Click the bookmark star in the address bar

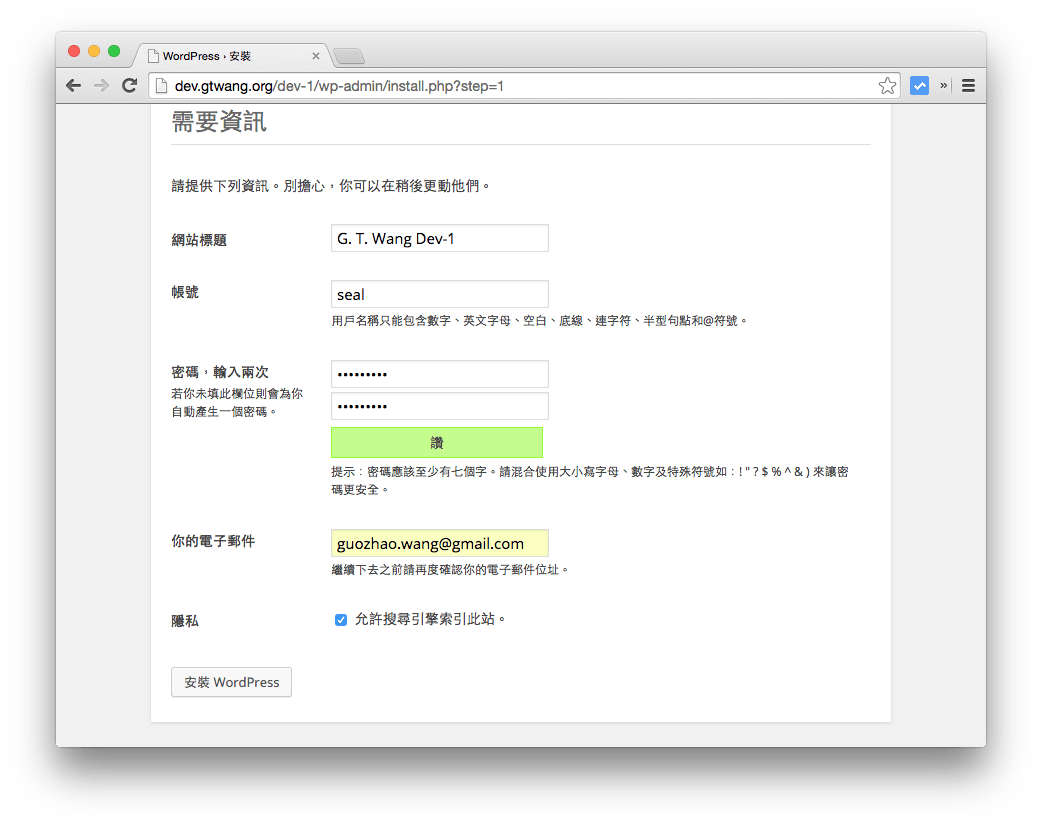(x=887, y=85)
